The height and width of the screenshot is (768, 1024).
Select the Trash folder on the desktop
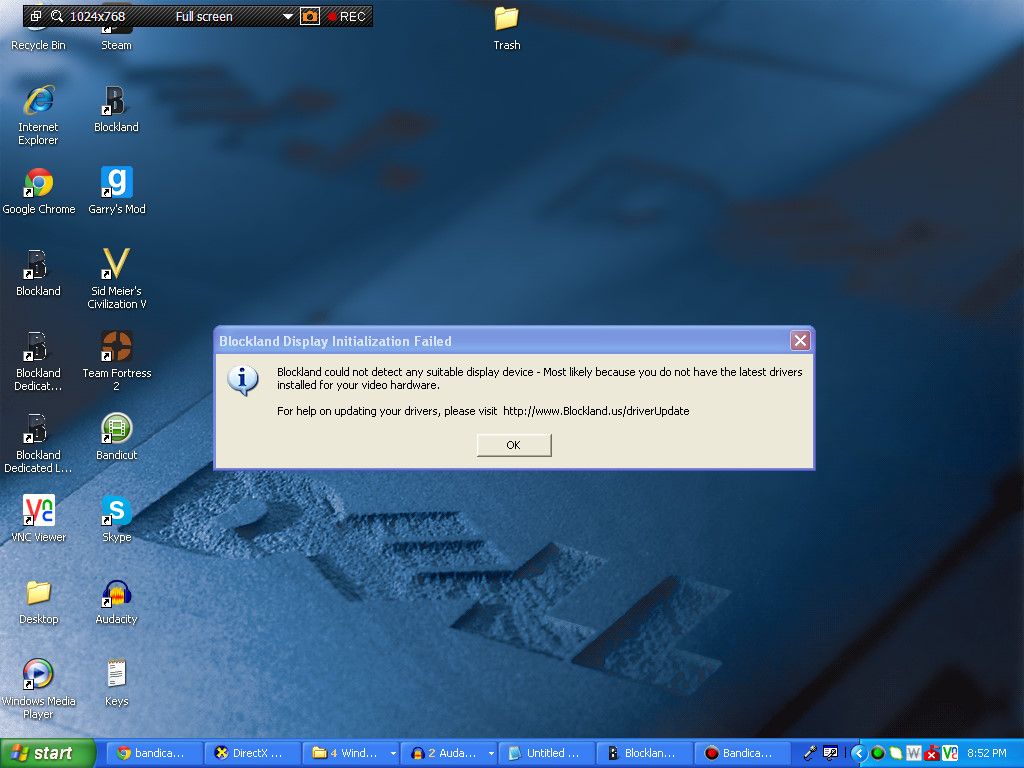tap(507, 29)
